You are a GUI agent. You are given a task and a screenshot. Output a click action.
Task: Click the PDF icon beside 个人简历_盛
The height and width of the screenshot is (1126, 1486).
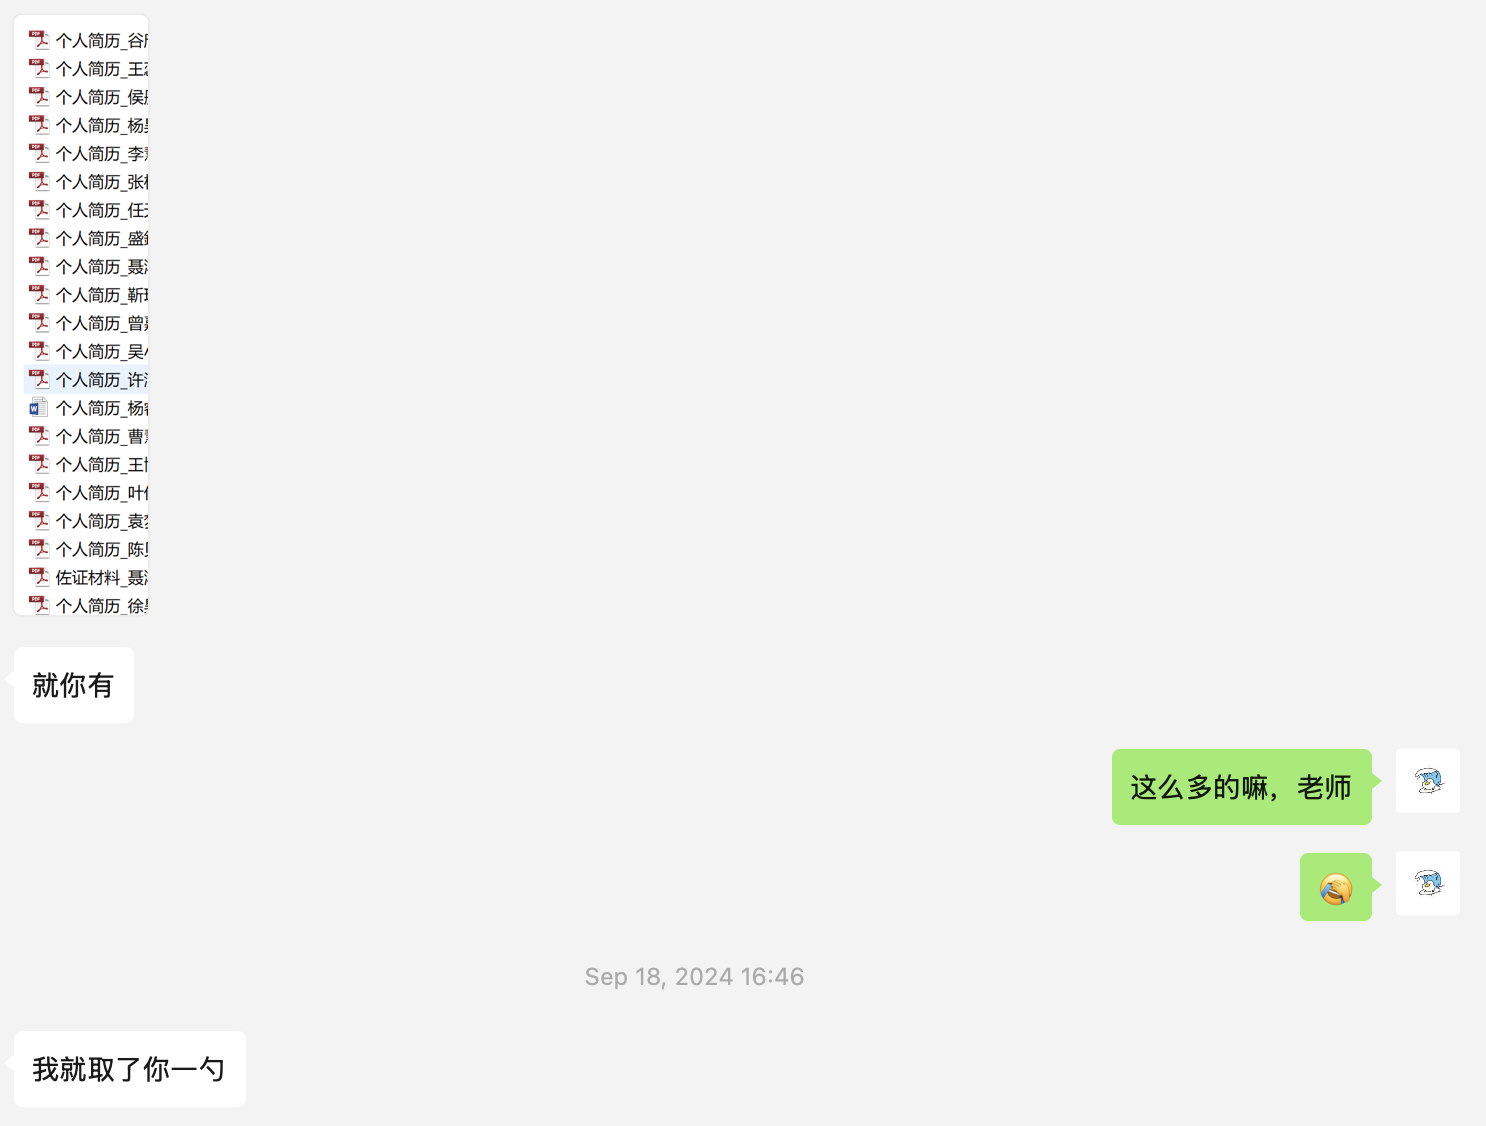coord(38,238)
